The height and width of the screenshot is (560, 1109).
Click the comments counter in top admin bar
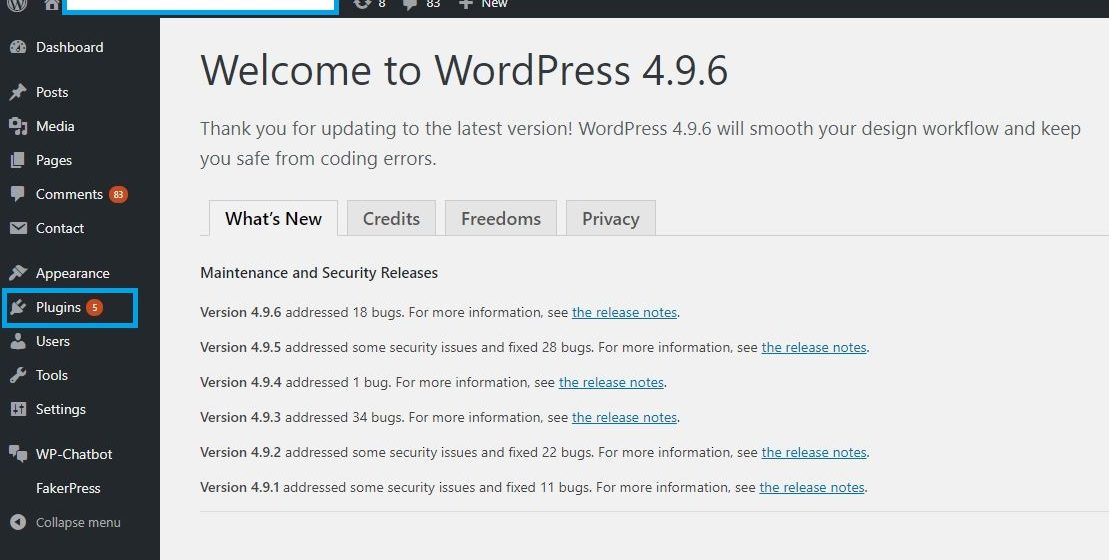coord(422,4)
